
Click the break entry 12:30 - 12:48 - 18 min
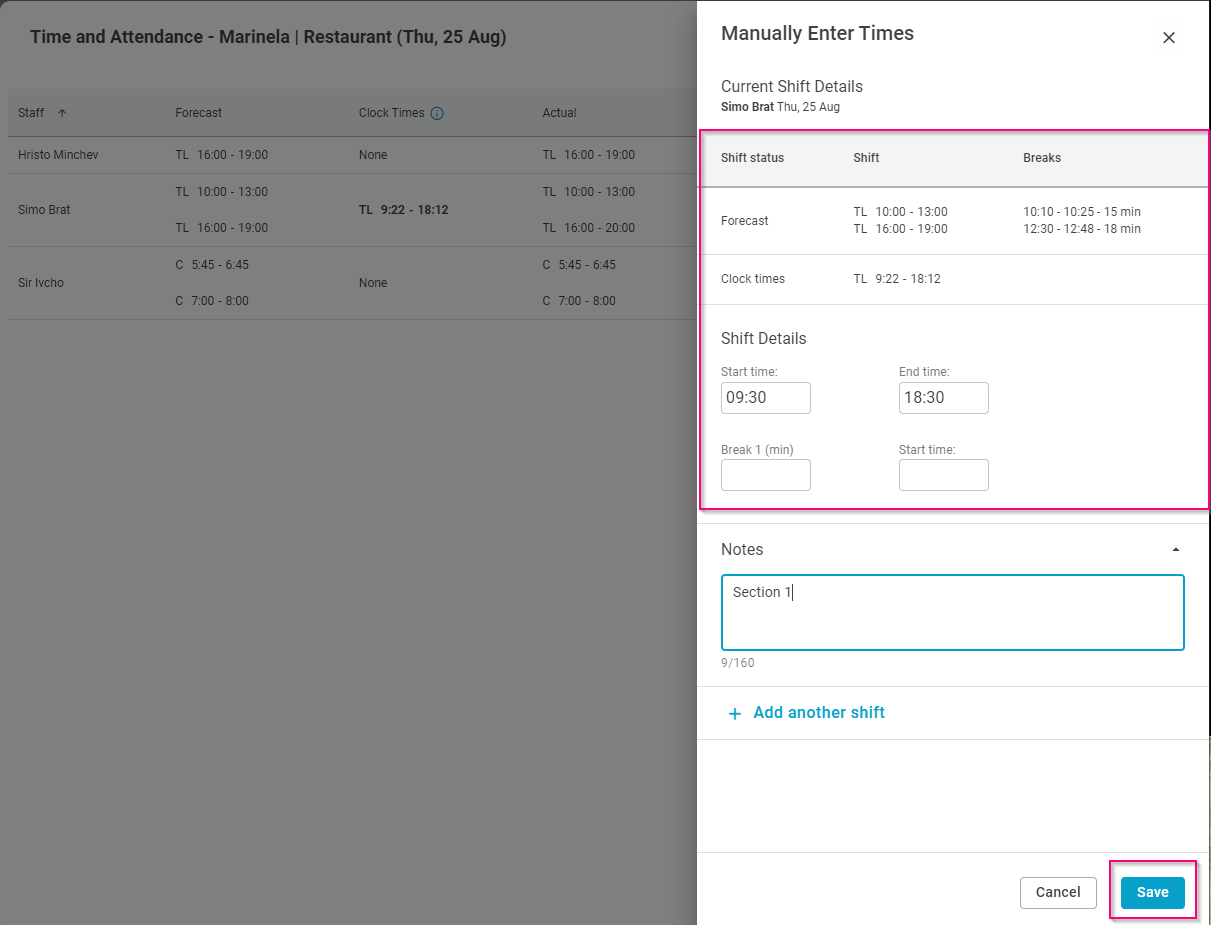click(1082, 229)
